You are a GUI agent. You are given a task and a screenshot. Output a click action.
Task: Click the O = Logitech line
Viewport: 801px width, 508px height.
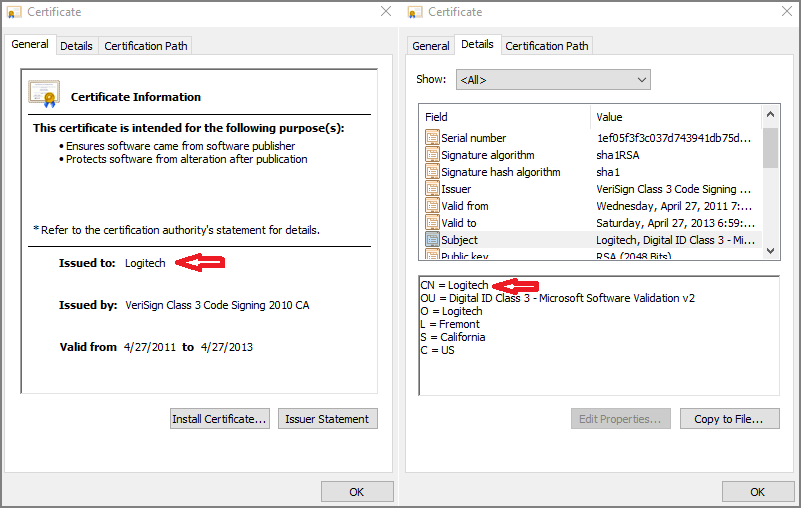point(451,311)
